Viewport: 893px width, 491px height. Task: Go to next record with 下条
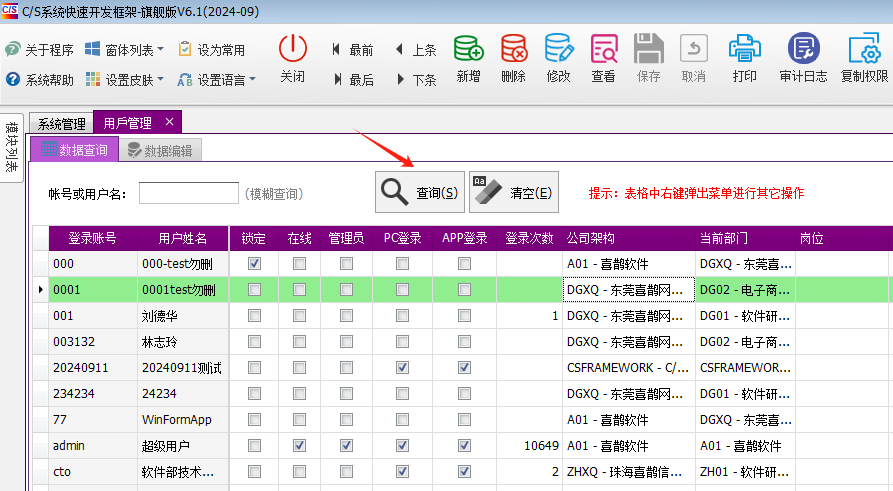416,80
